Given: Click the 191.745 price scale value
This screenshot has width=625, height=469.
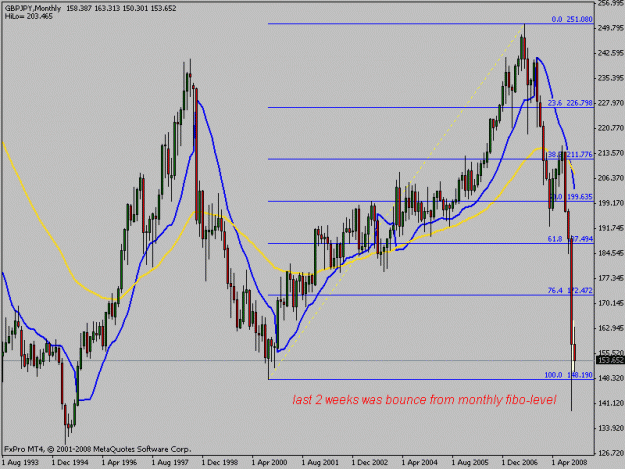Looking at the screenshot, I should click(610, 228).
